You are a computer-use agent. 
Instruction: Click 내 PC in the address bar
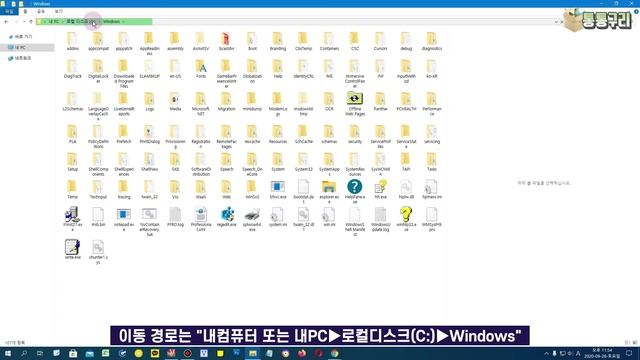coord(53,22)
